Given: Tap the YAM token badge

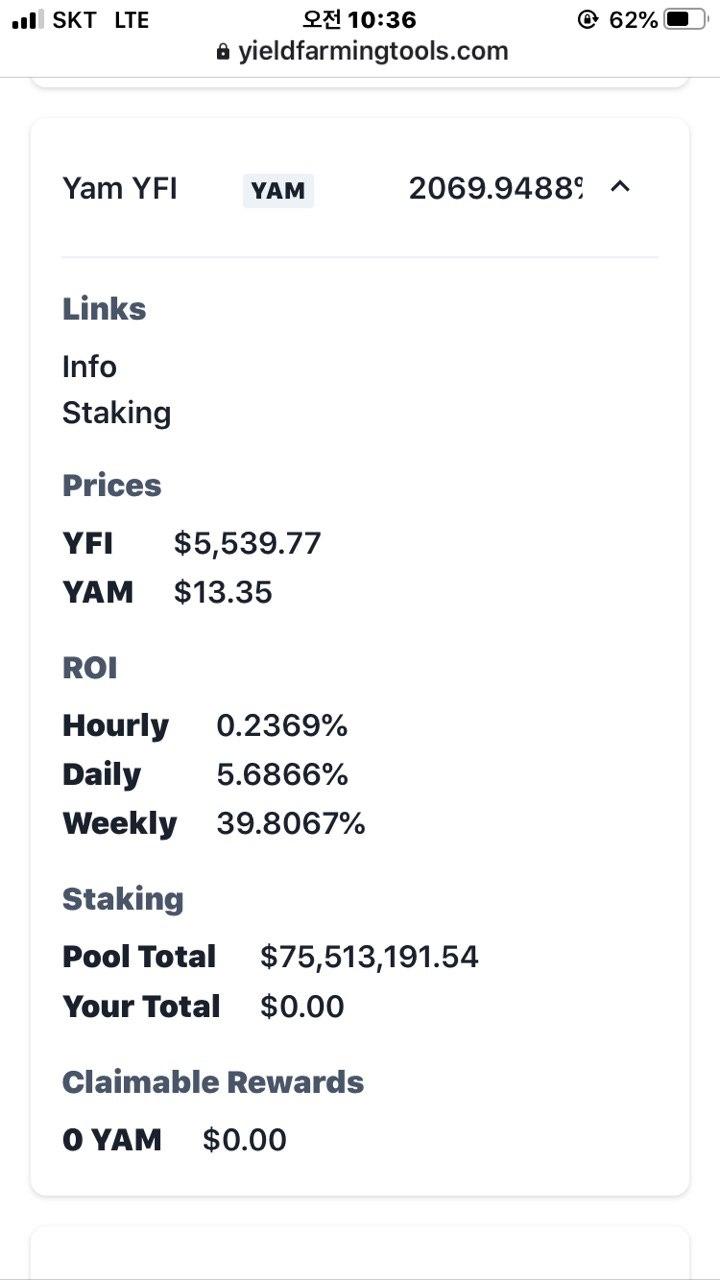Looking at the screenshot, I should [x=278, y=190].
